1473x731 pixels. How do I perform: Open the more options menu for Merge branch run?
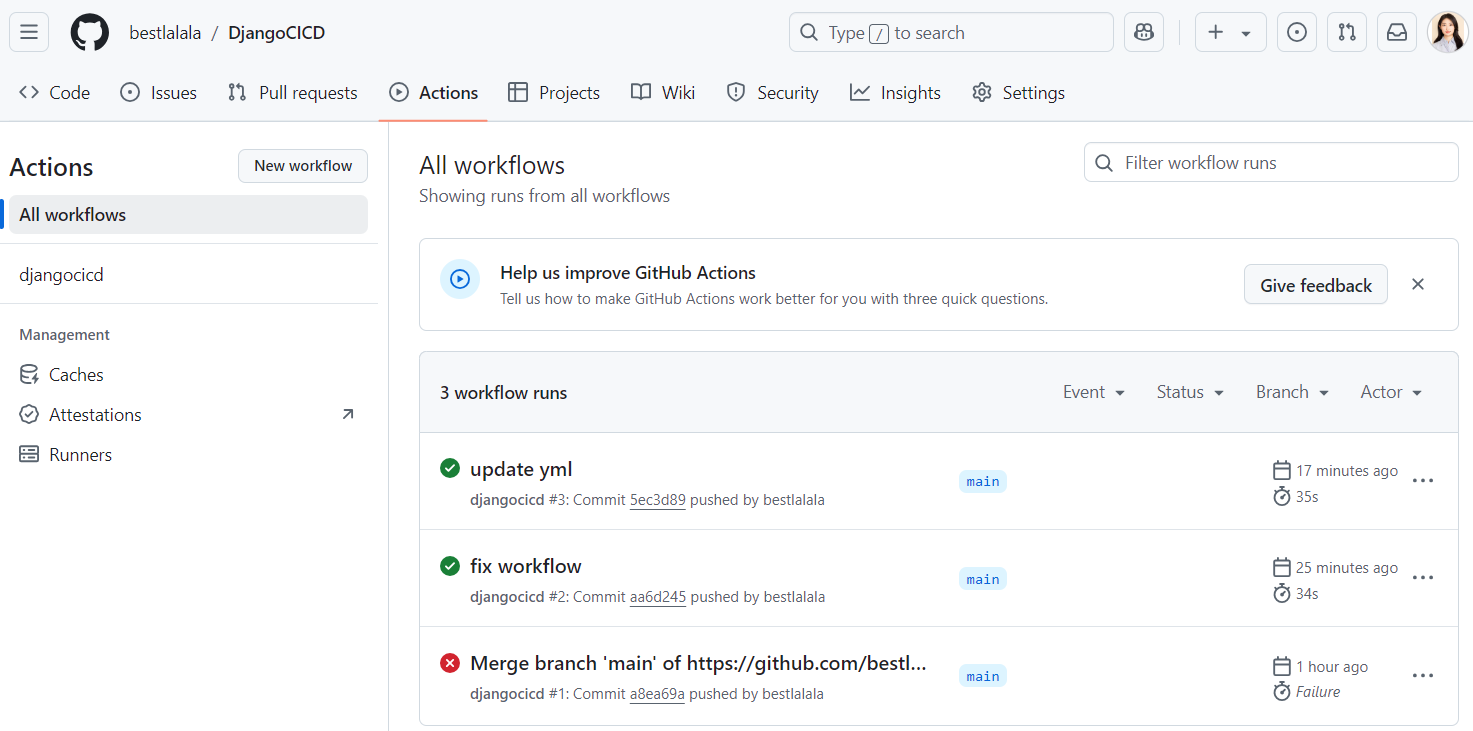click(1423, 676)
